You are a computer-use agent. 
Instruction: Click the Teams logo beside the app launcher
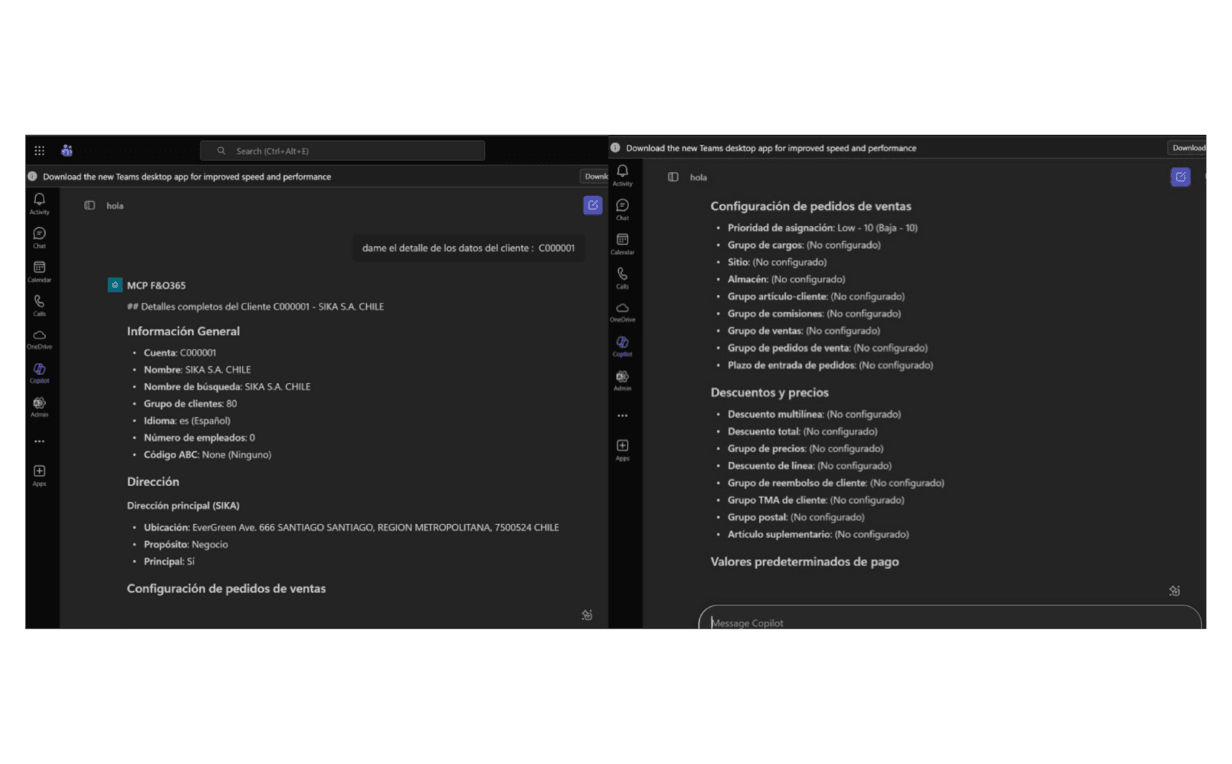[67, 151]
